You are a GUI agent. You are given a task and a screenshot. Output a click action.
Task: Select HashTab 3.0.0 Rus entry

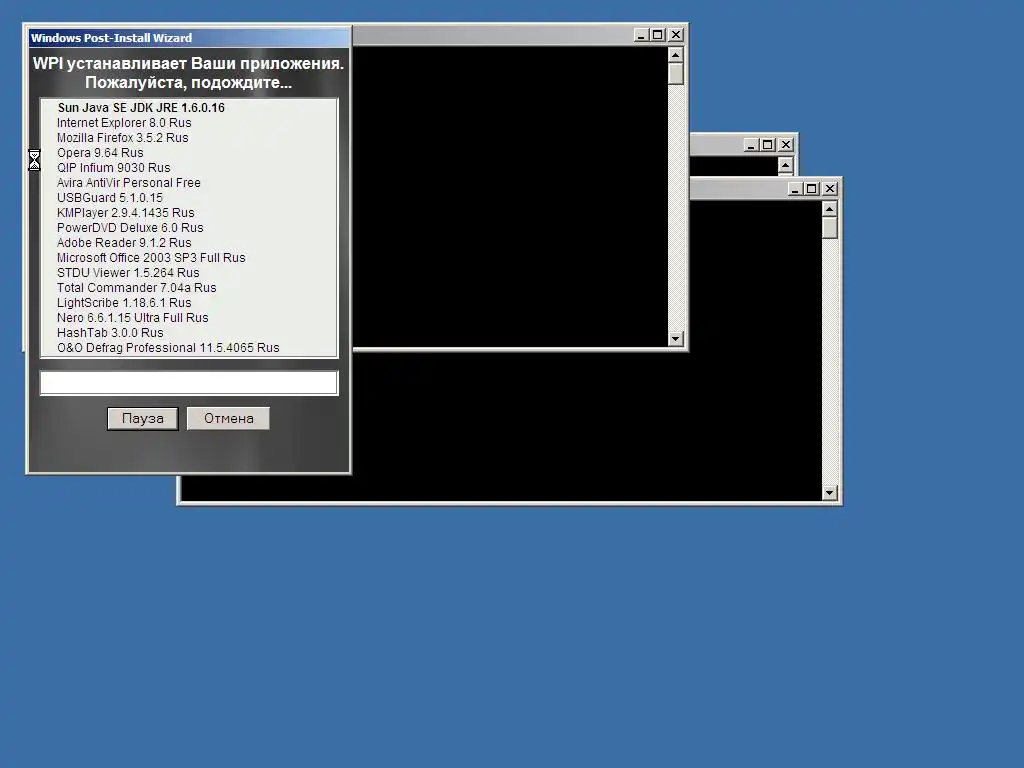(110, 333)
